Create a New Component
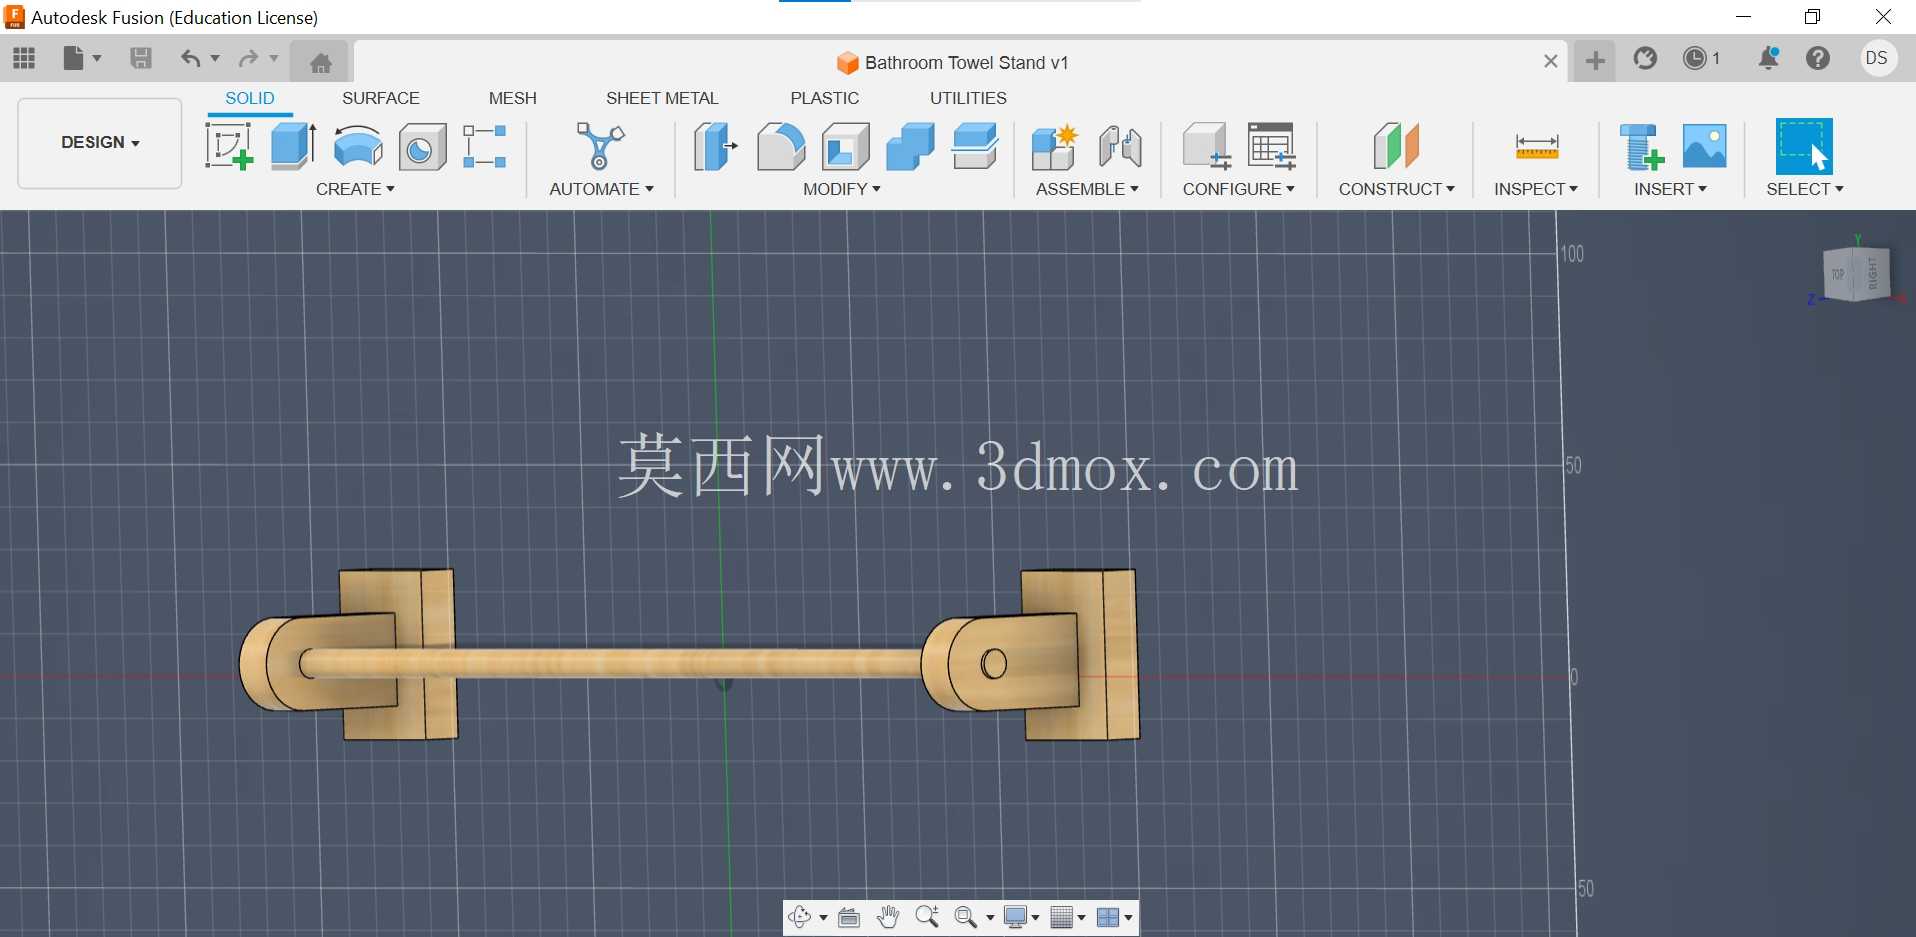This screenshot has height=937, width=1916. (1054, 146)
